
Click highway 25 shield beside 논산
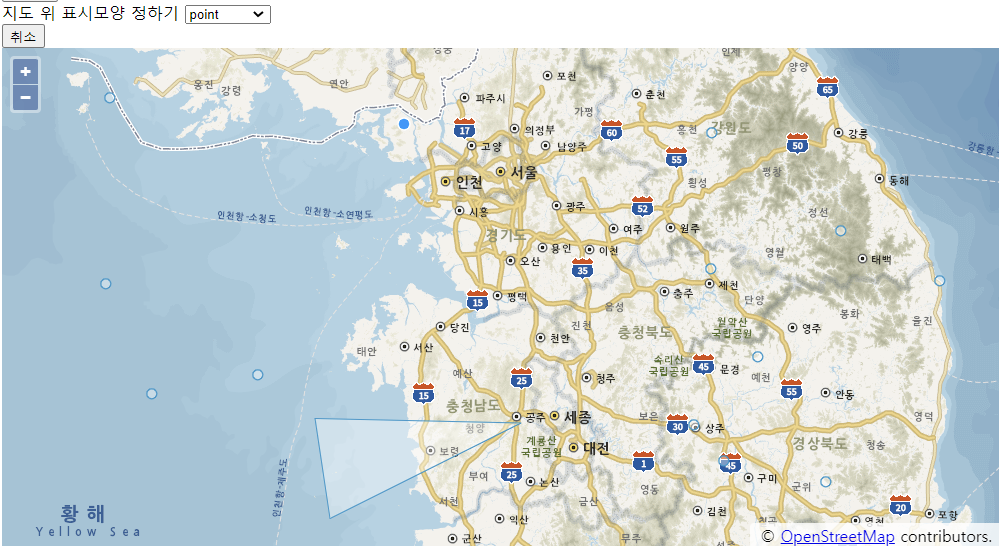[511, 472]
